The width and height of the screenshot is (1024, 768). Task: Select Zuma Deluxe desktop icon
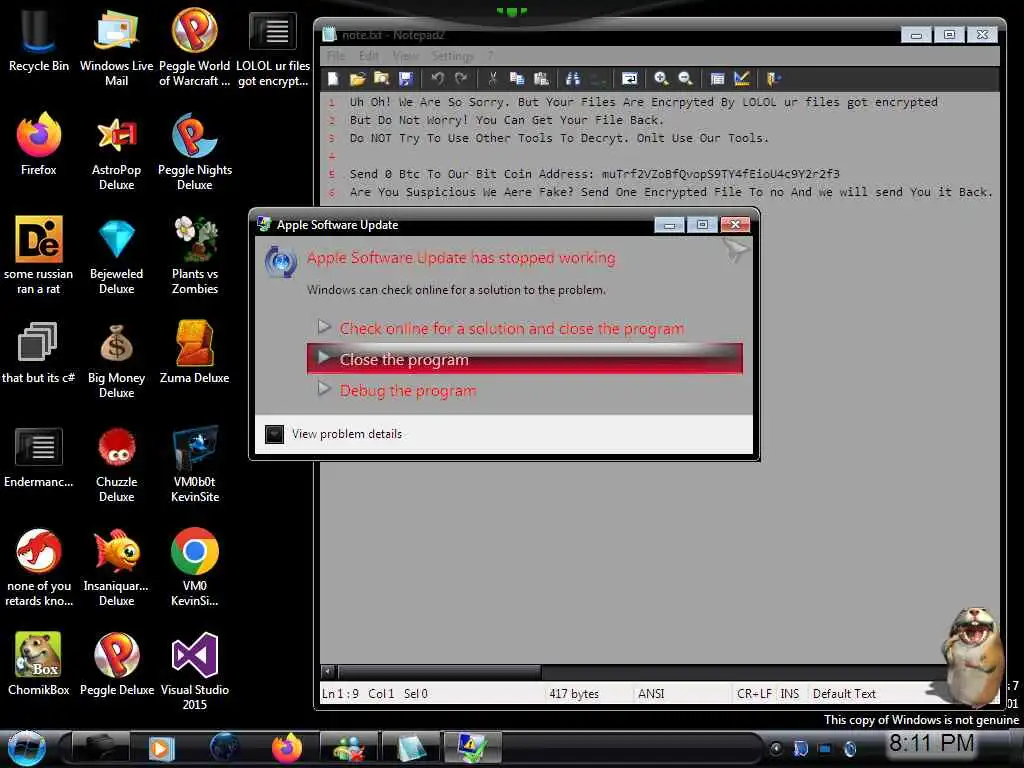click(x=195, y=353)
